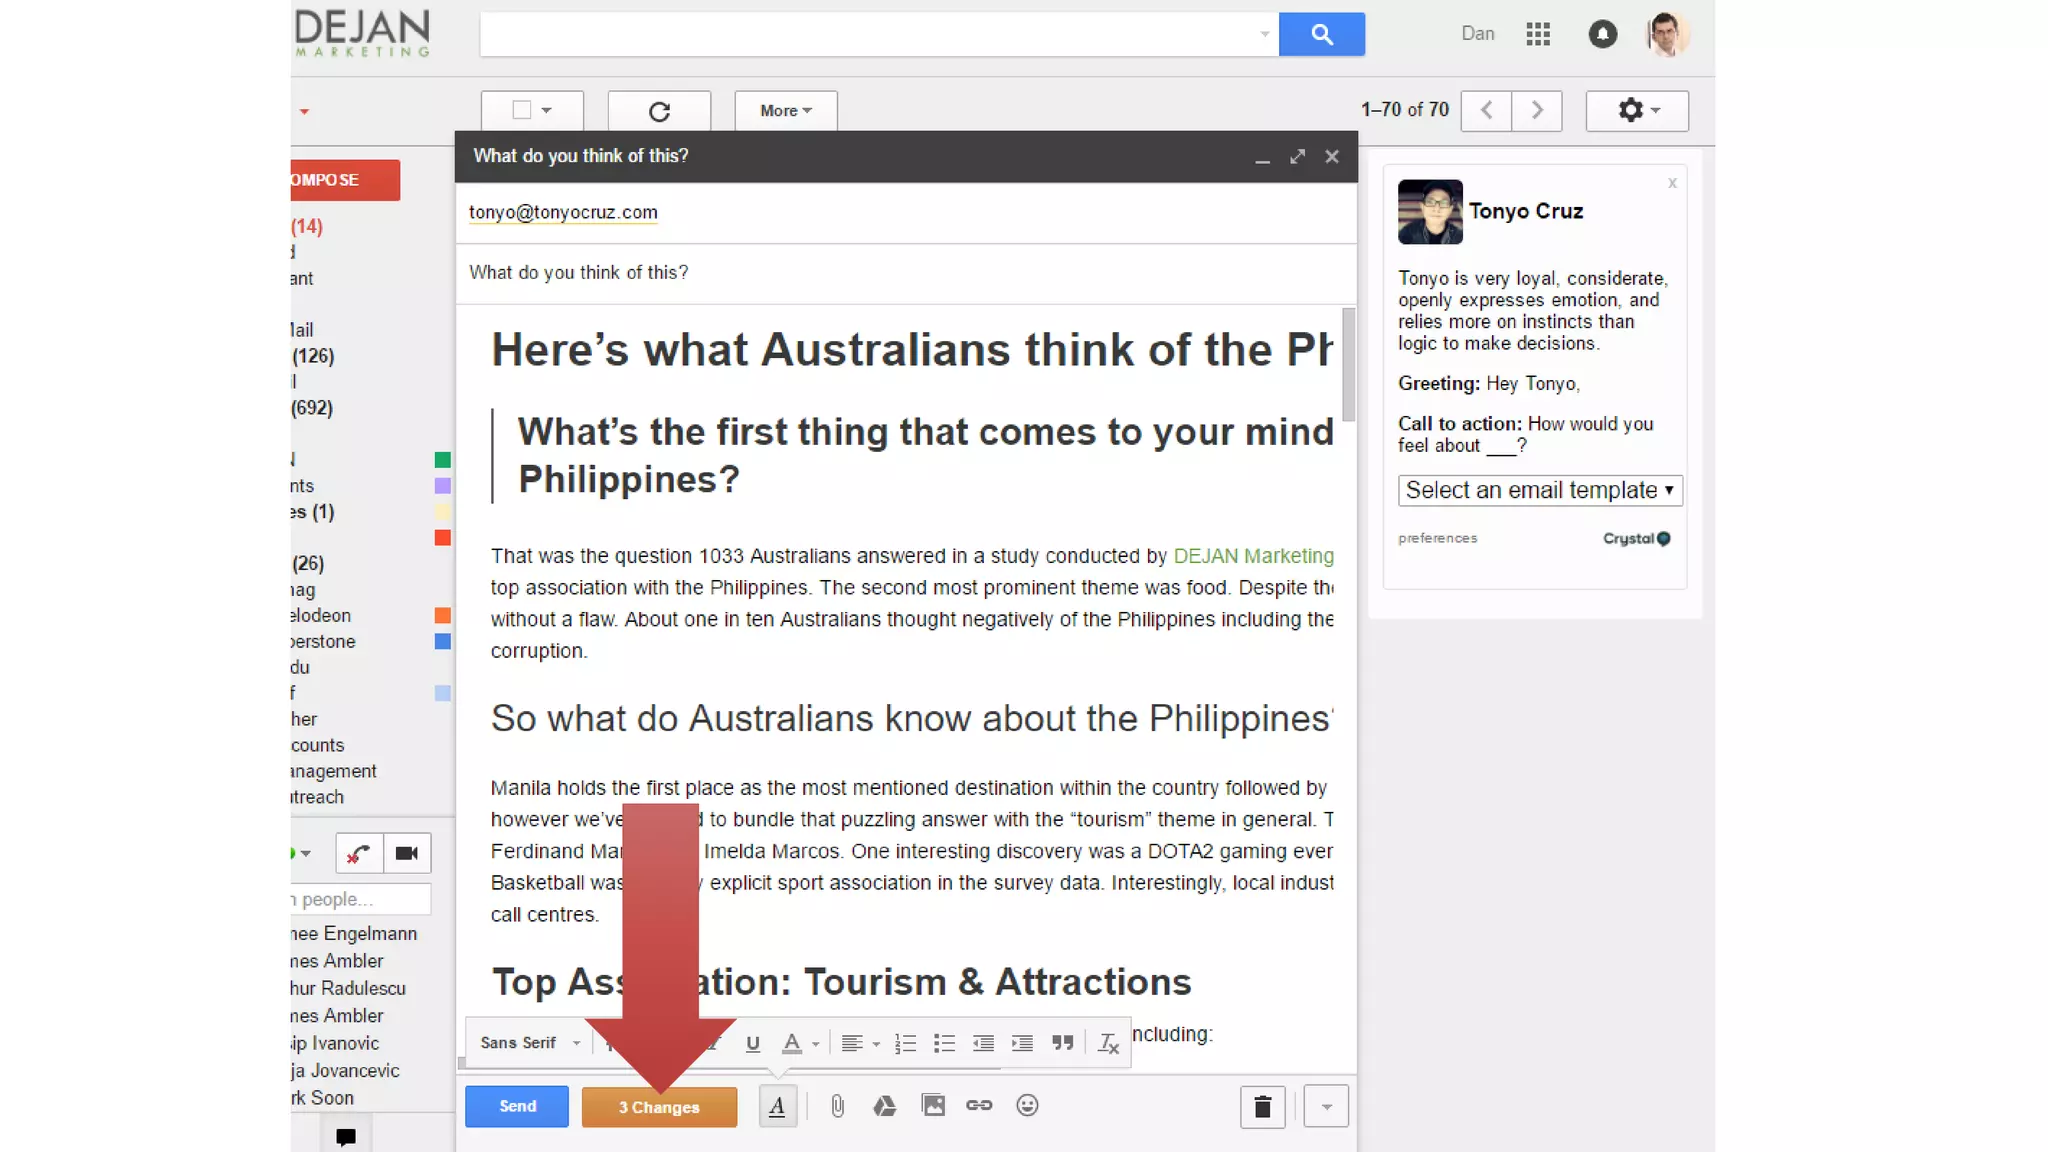Pop out the compose window

(x=1297, y=157)
